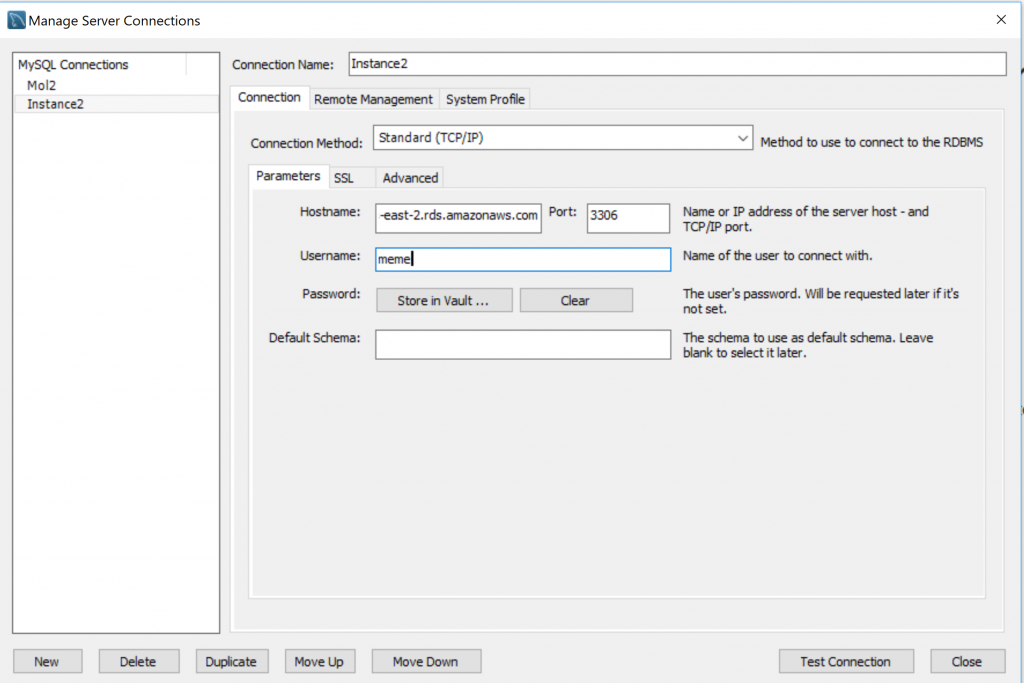Image resolution: width=1024 pixels, height=683 pixels.
Task: Open the System Profile tab
Action: click(x=485, y=99)
